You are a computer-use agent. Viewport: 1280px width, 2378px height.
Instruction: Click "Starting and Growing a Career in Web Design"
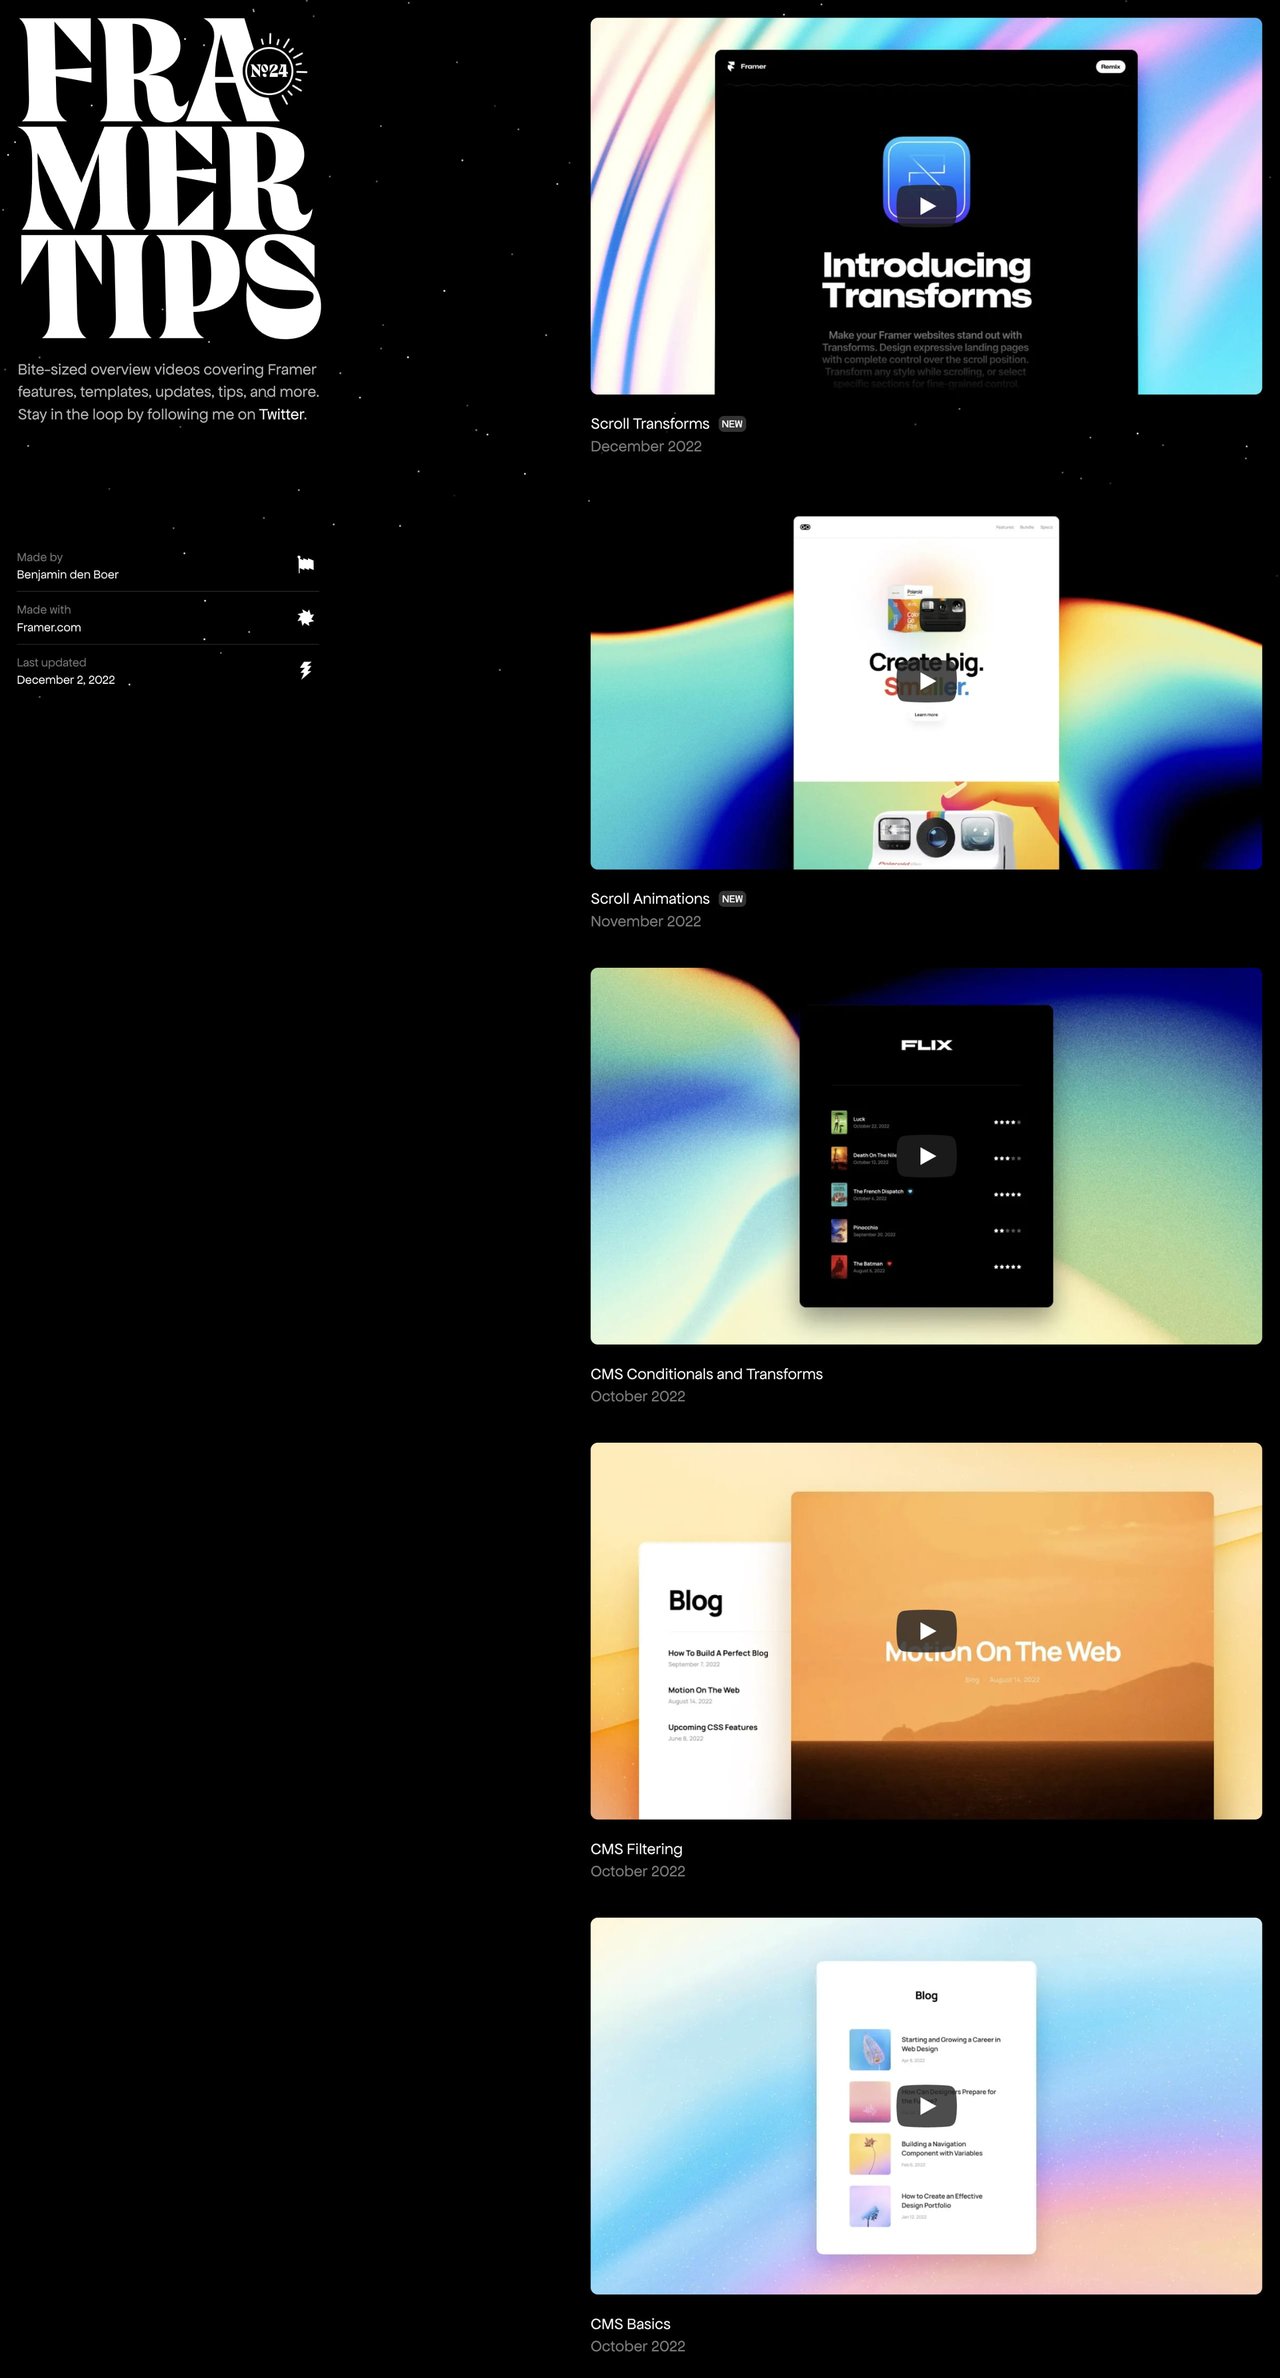click(925, 2050)
